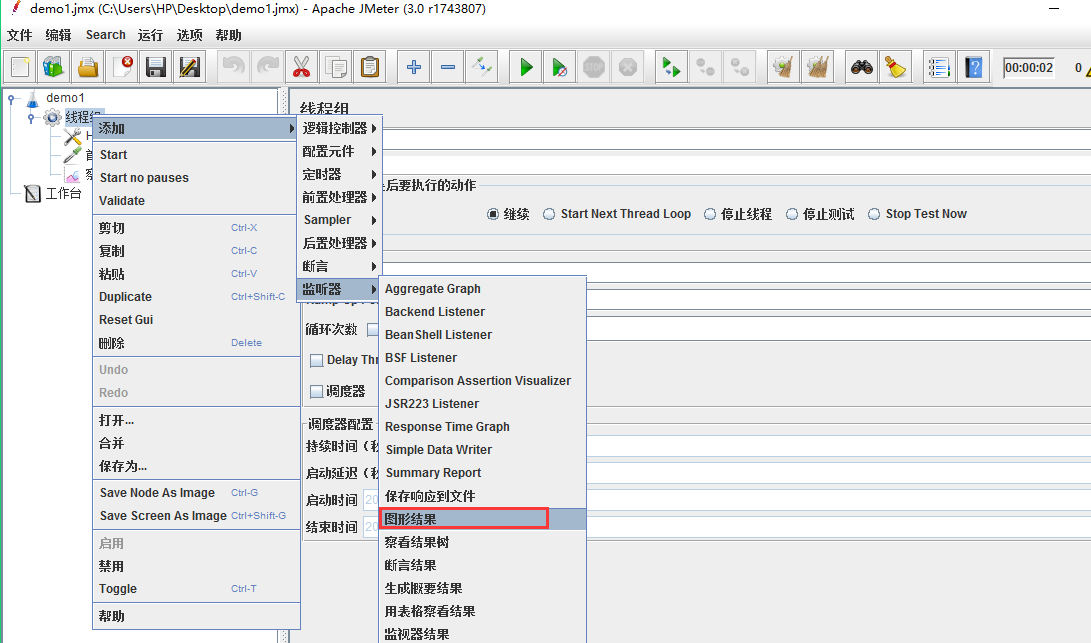Expand the 断言 submenu

pos(340,266)
